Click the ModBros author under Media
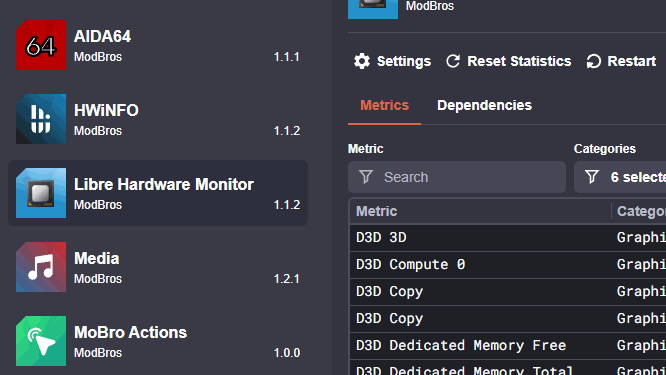The image size is (666, 375). tap(98, 279)
